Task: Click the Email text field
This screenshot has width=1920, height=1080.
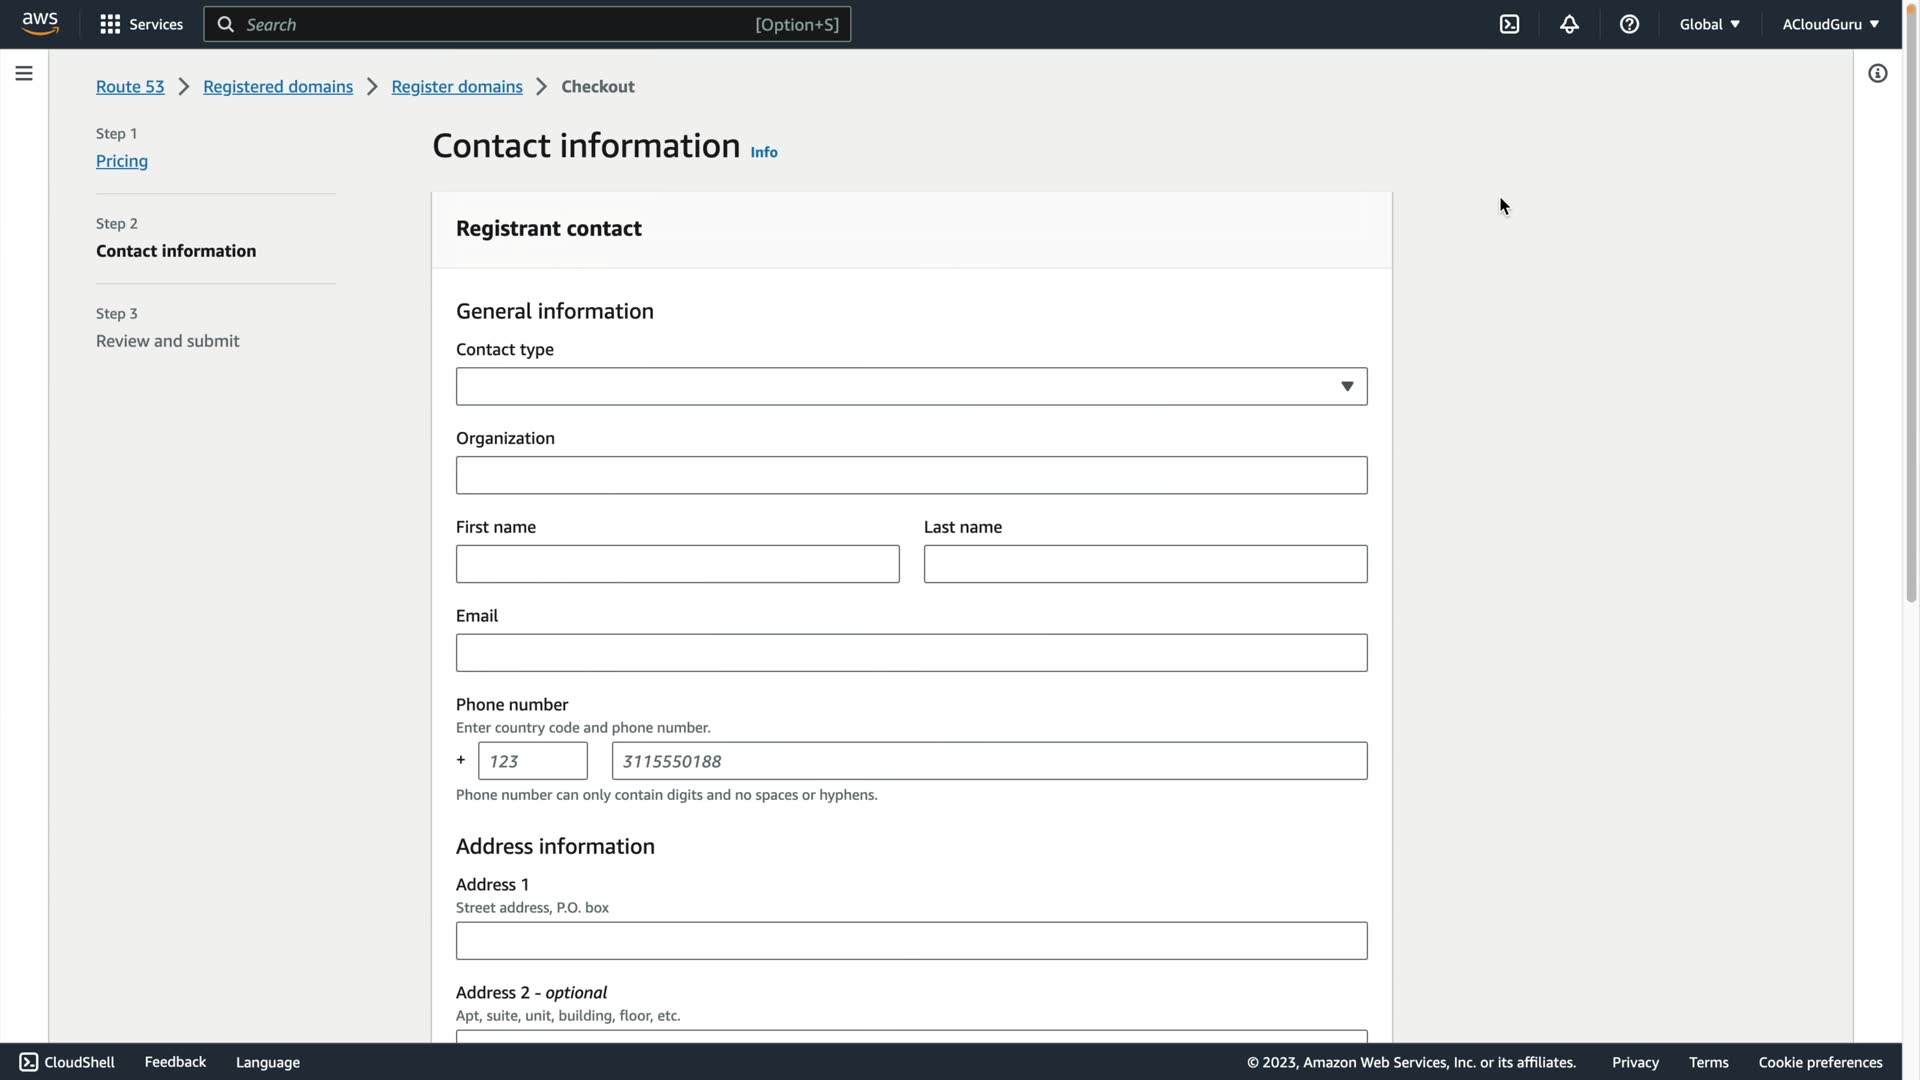Action: (911, 653)
